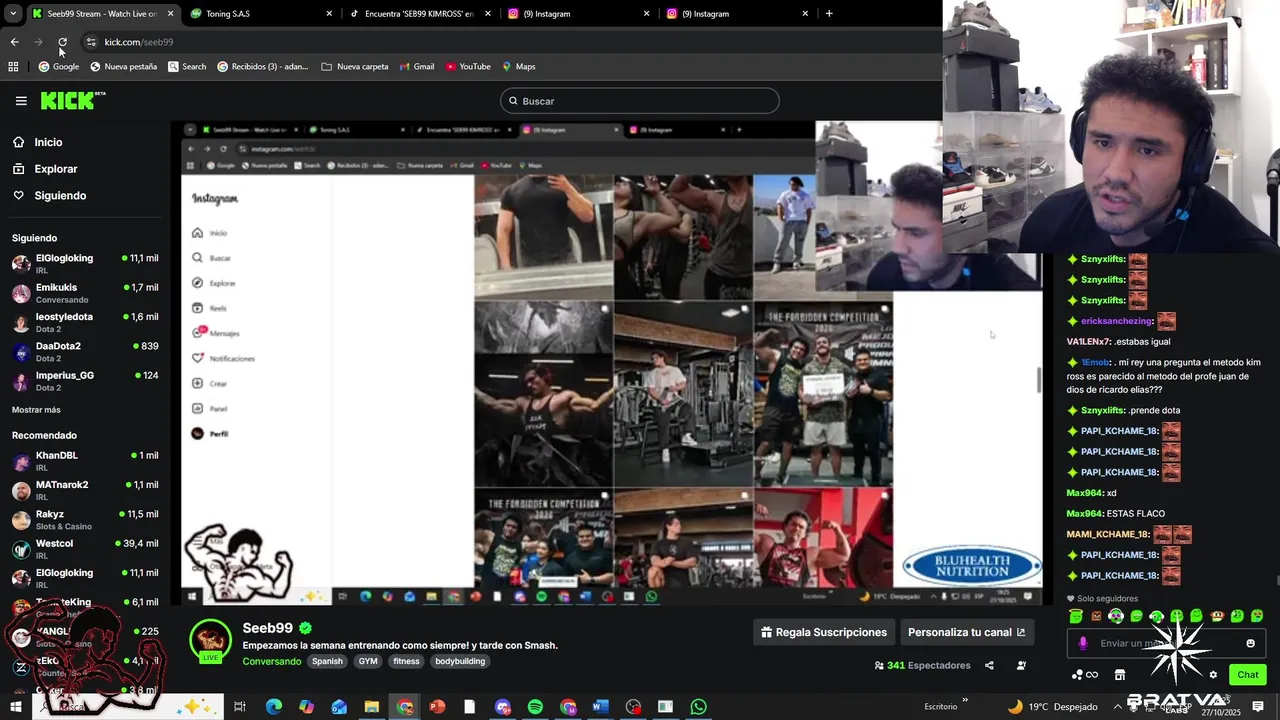Go back in the browser
The image size is (1280, 720).
pos(14,42)
